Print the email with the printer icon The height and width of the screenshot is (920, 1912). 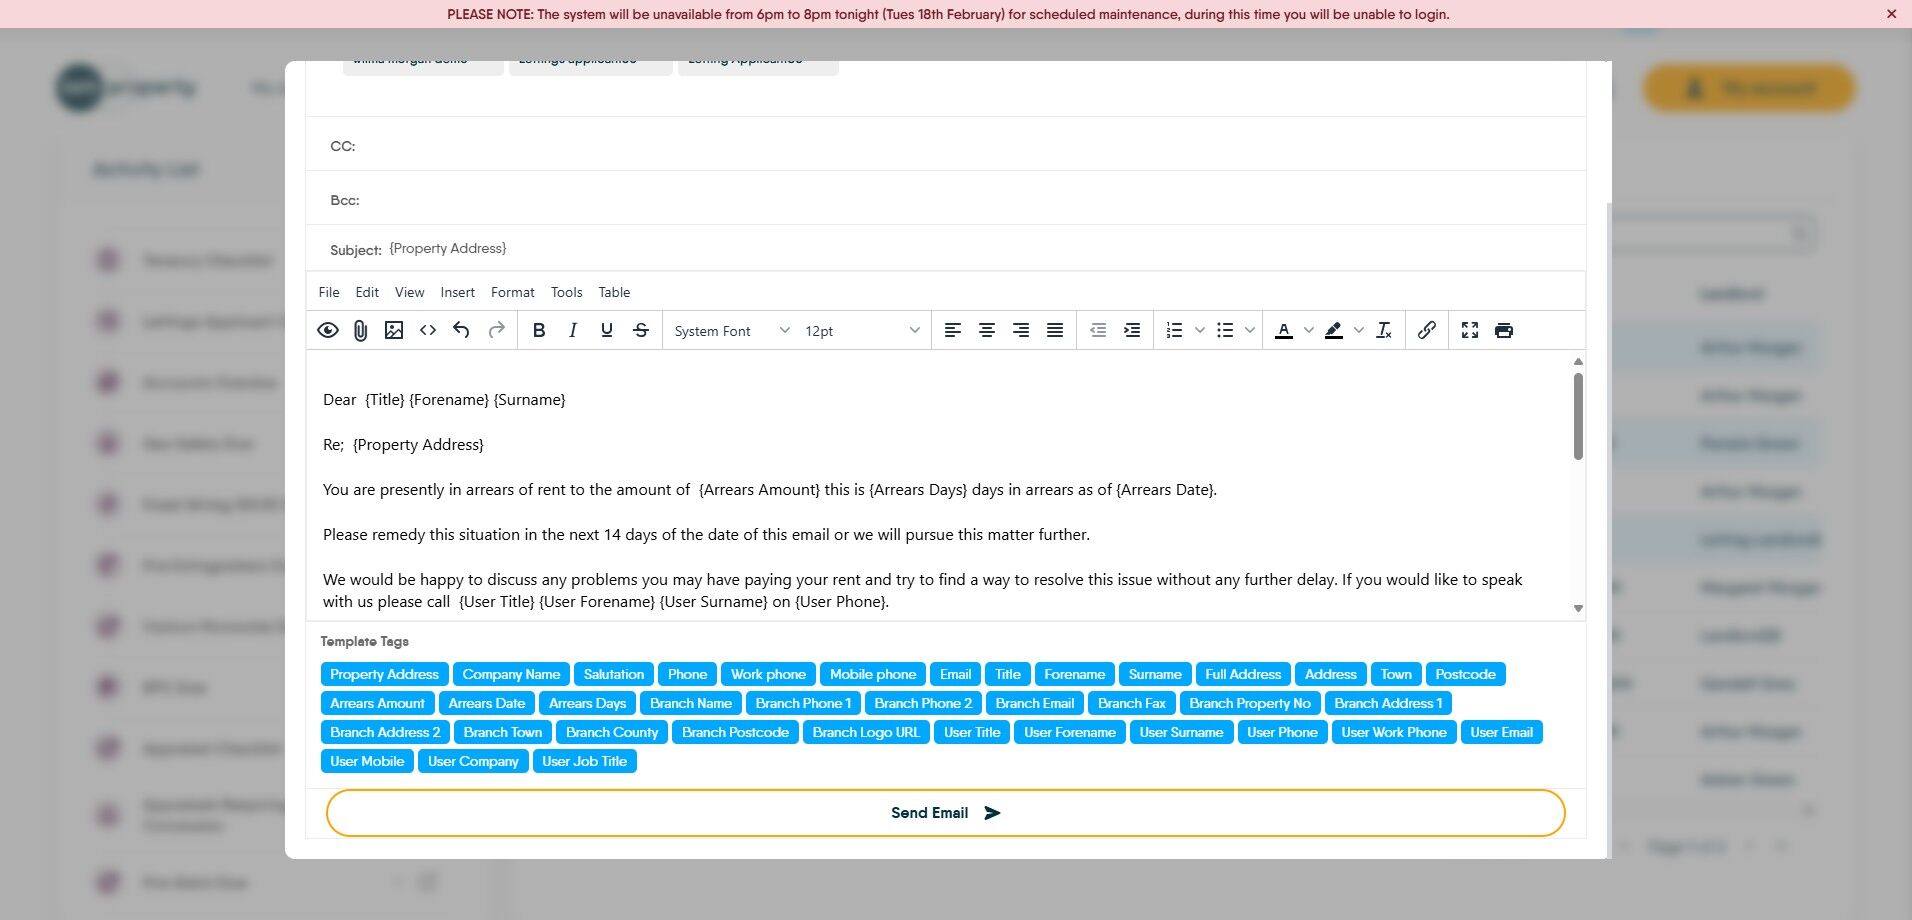(1504, 330)
